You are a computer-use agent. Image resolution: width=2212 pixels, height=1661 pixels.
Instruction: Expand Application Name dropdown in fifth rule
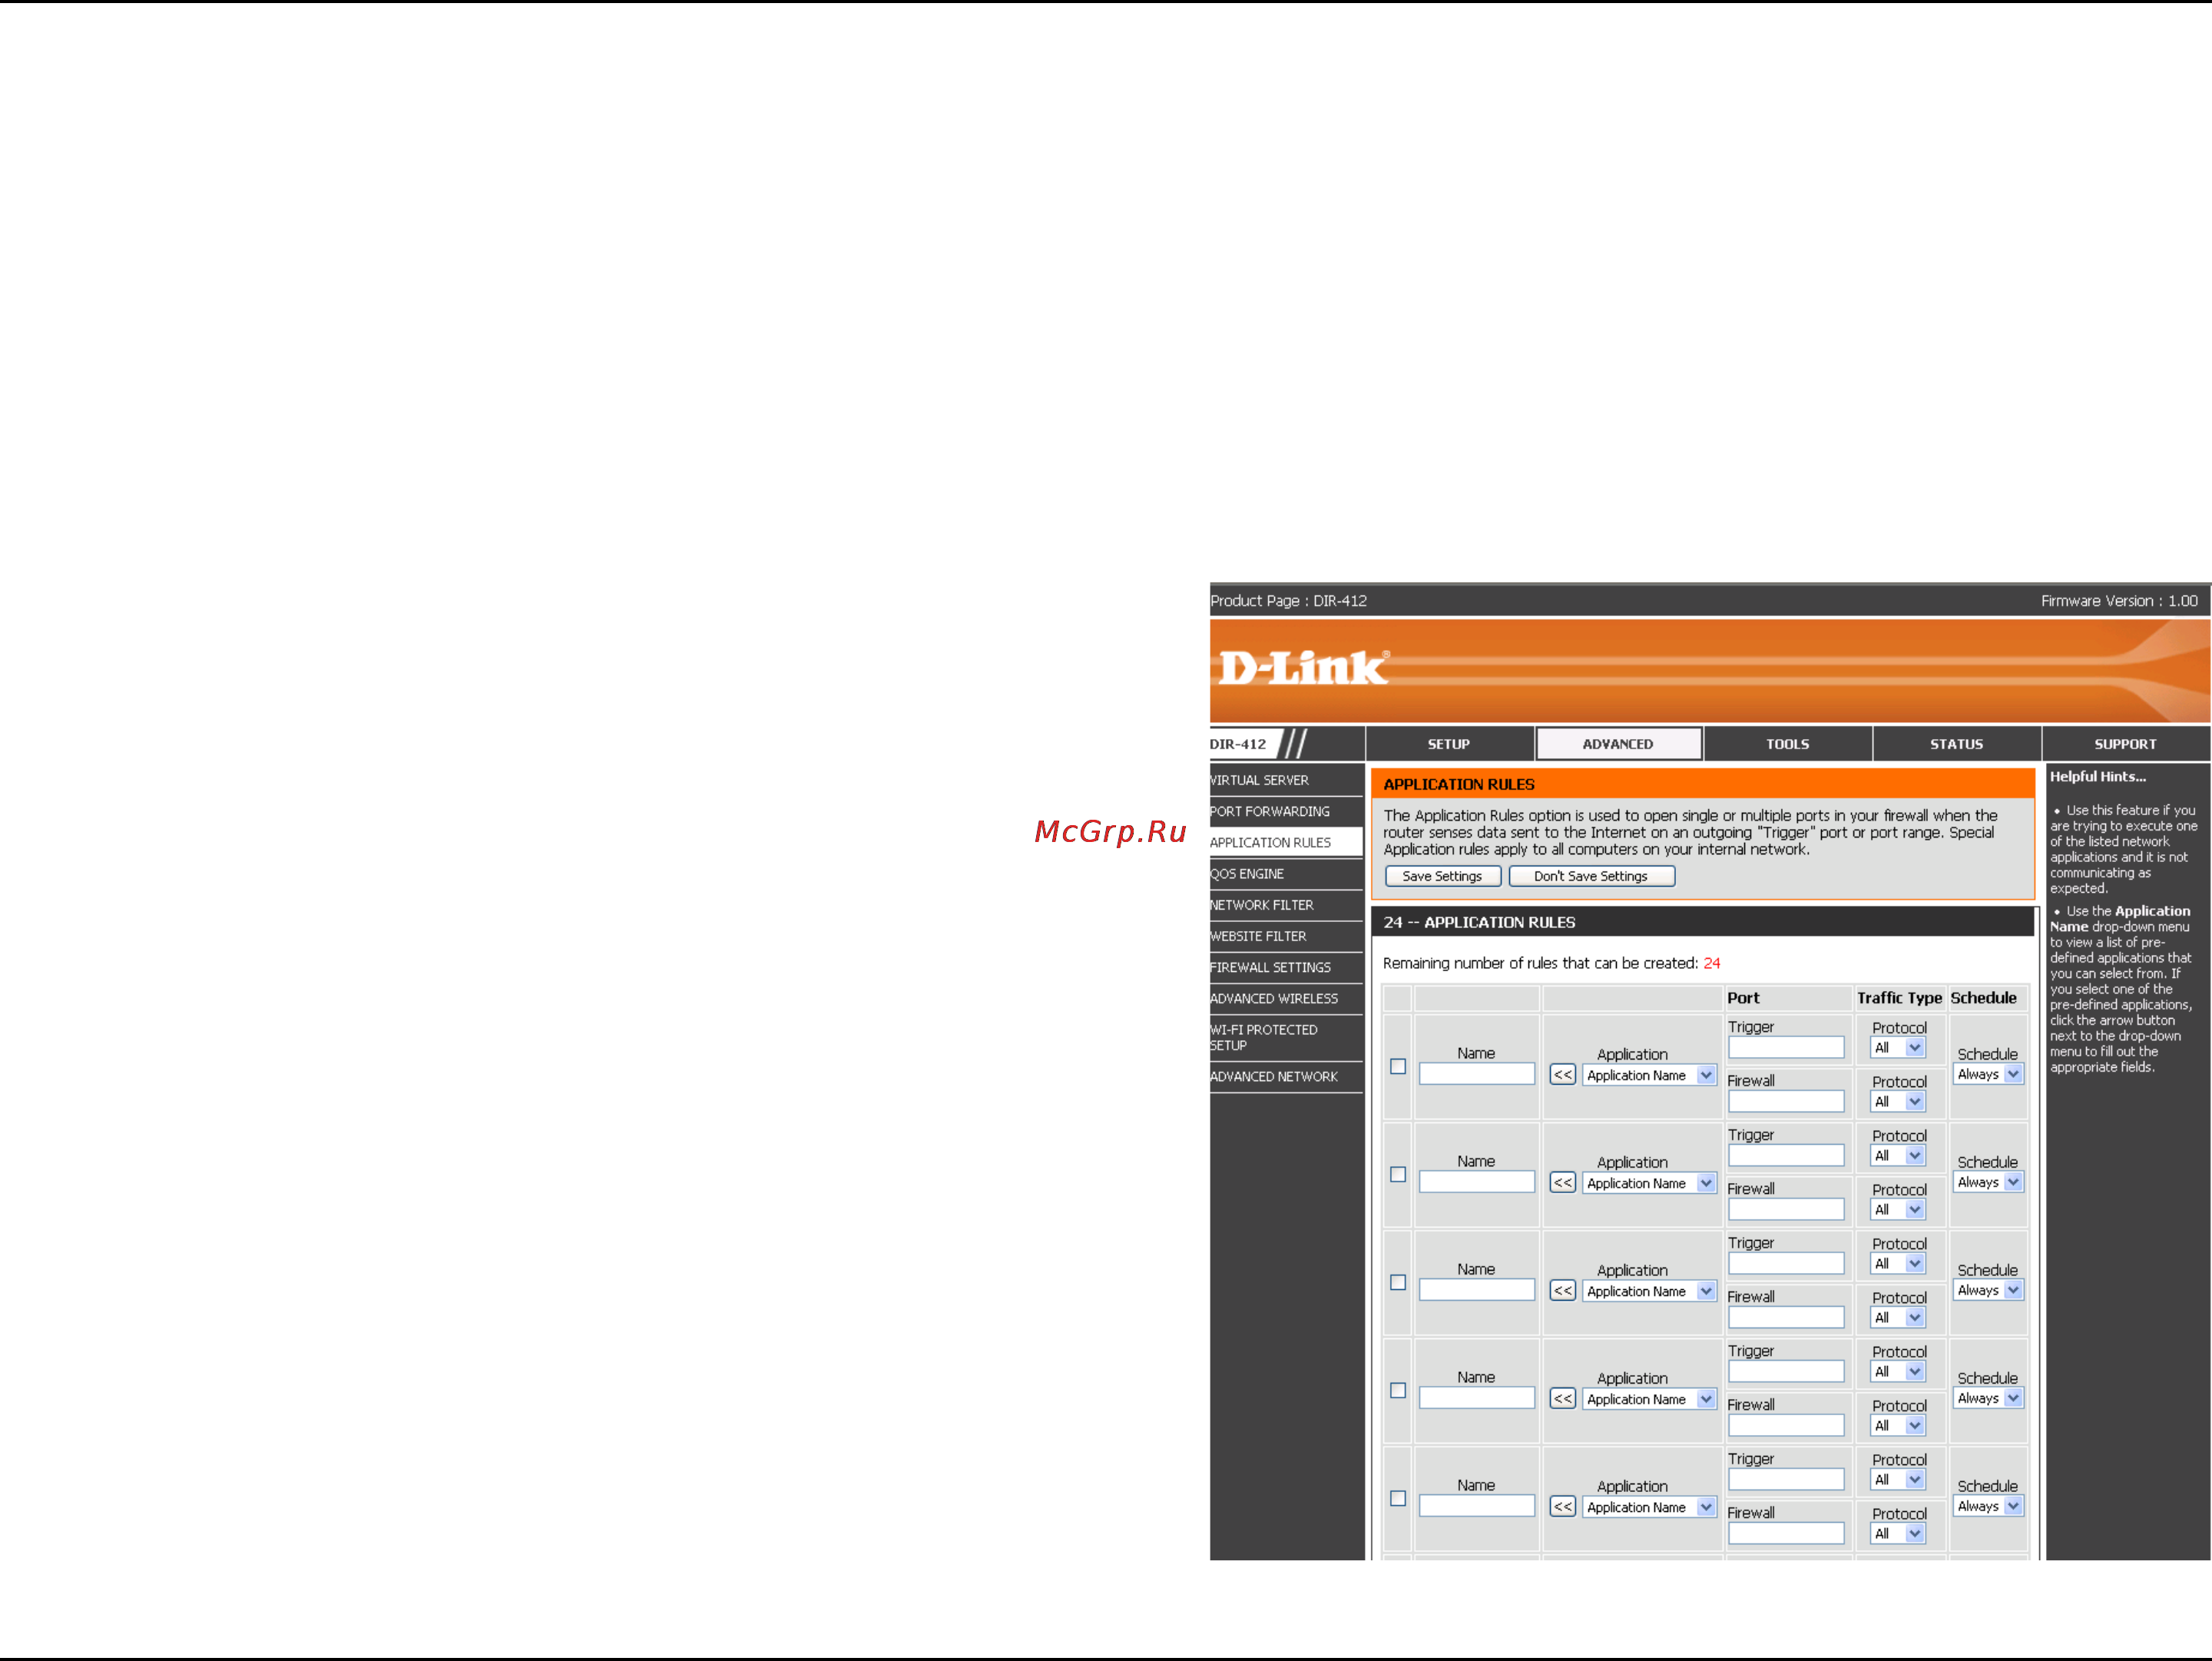point(1650,1507)
